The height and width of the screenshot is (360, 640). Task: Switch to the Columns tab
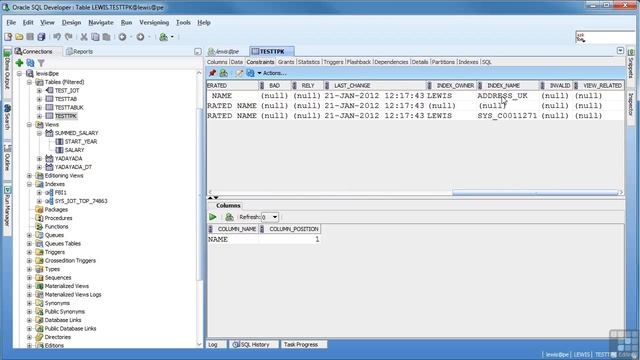[217, 62]
